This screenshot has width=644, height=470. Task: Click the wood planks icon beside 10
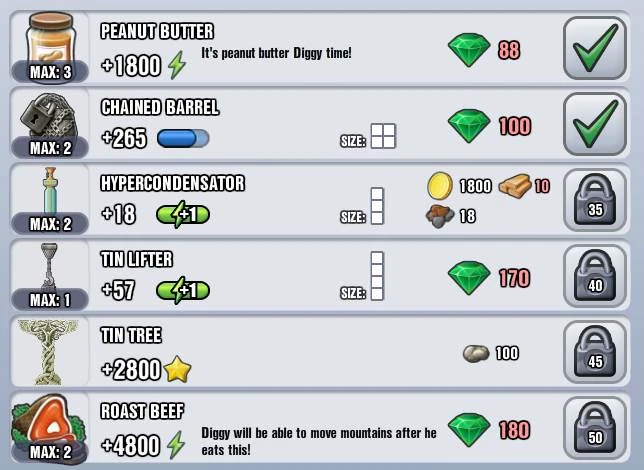click(515, 186)
